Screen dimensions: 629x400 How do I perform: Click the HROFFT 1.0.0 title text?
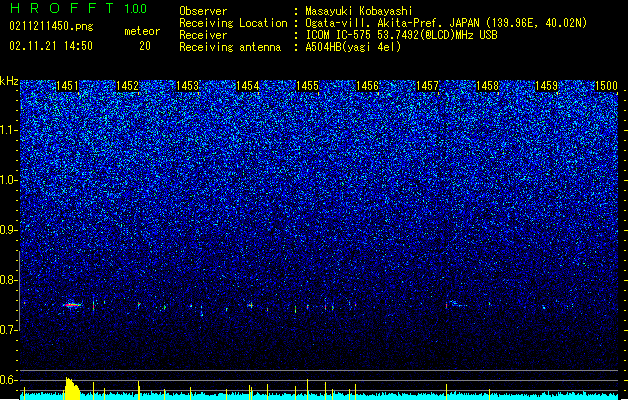(x=78, y=8)
